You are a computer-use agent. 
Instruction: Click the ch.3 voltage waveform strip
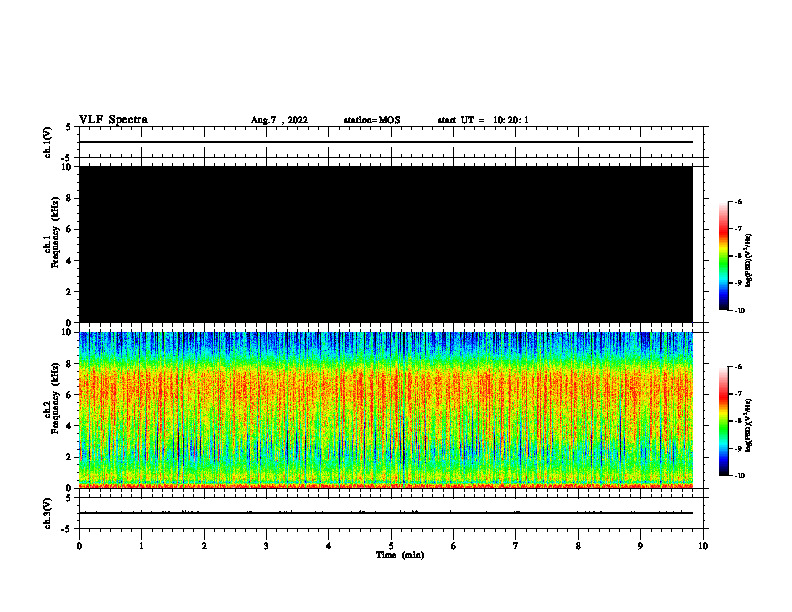point(391,513)
